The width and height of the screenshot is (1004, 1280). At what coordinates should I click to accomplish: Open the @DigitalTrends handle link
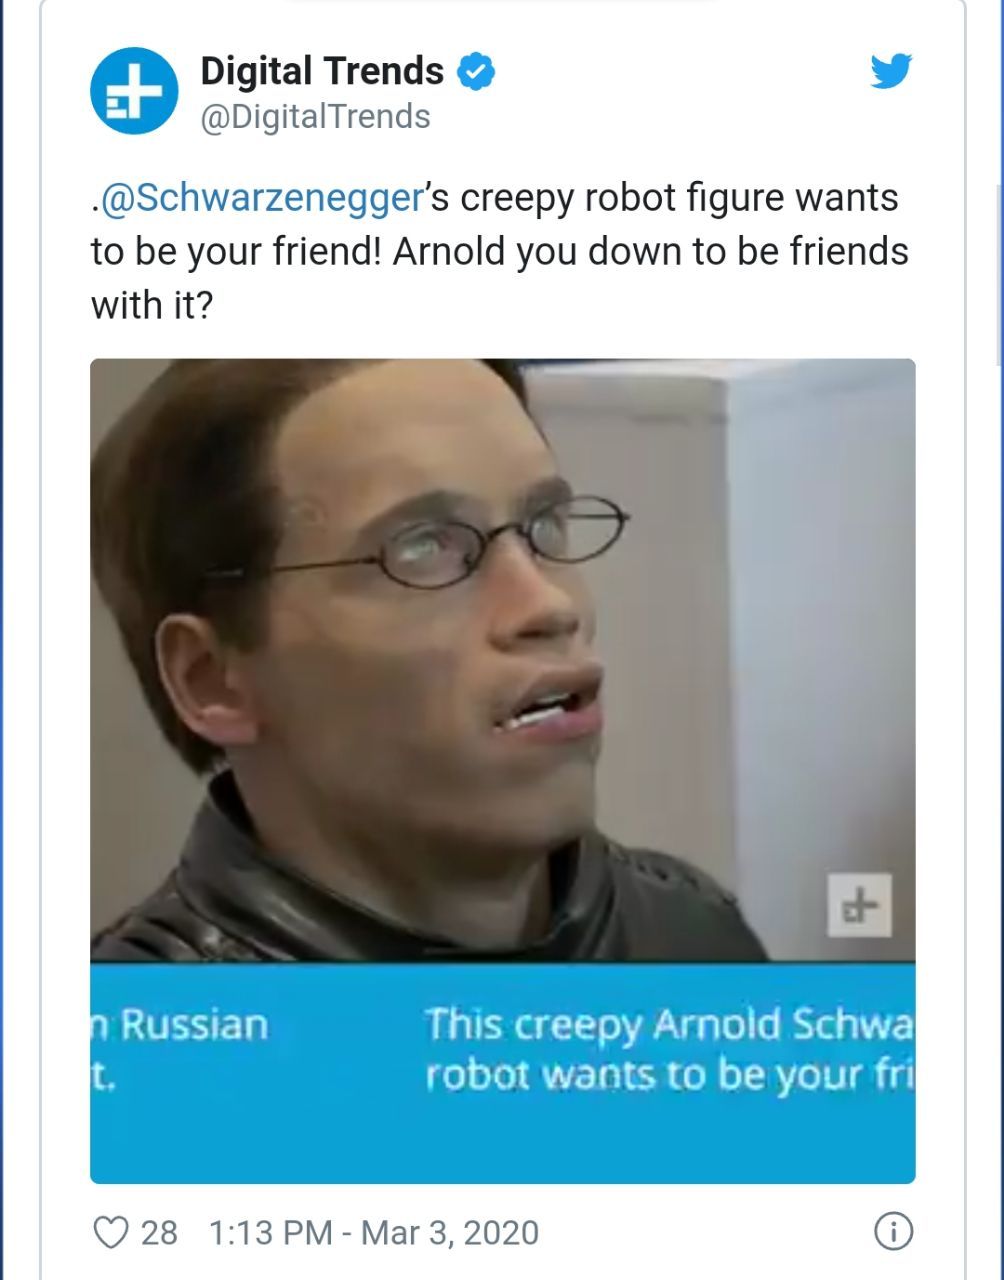(316, 117)
